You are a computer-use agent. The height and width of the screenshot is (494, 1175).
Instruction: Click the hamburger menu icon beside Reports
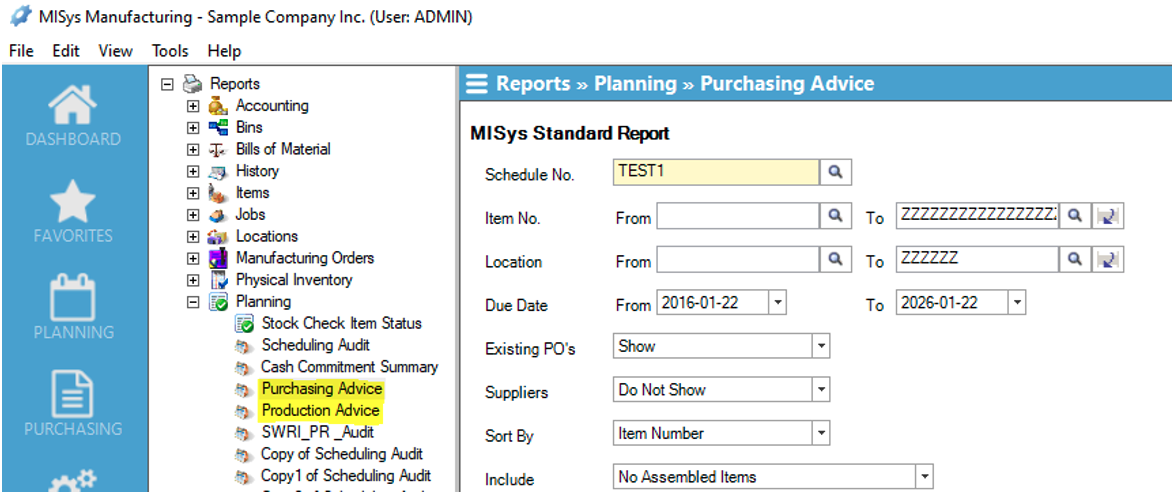477,84
